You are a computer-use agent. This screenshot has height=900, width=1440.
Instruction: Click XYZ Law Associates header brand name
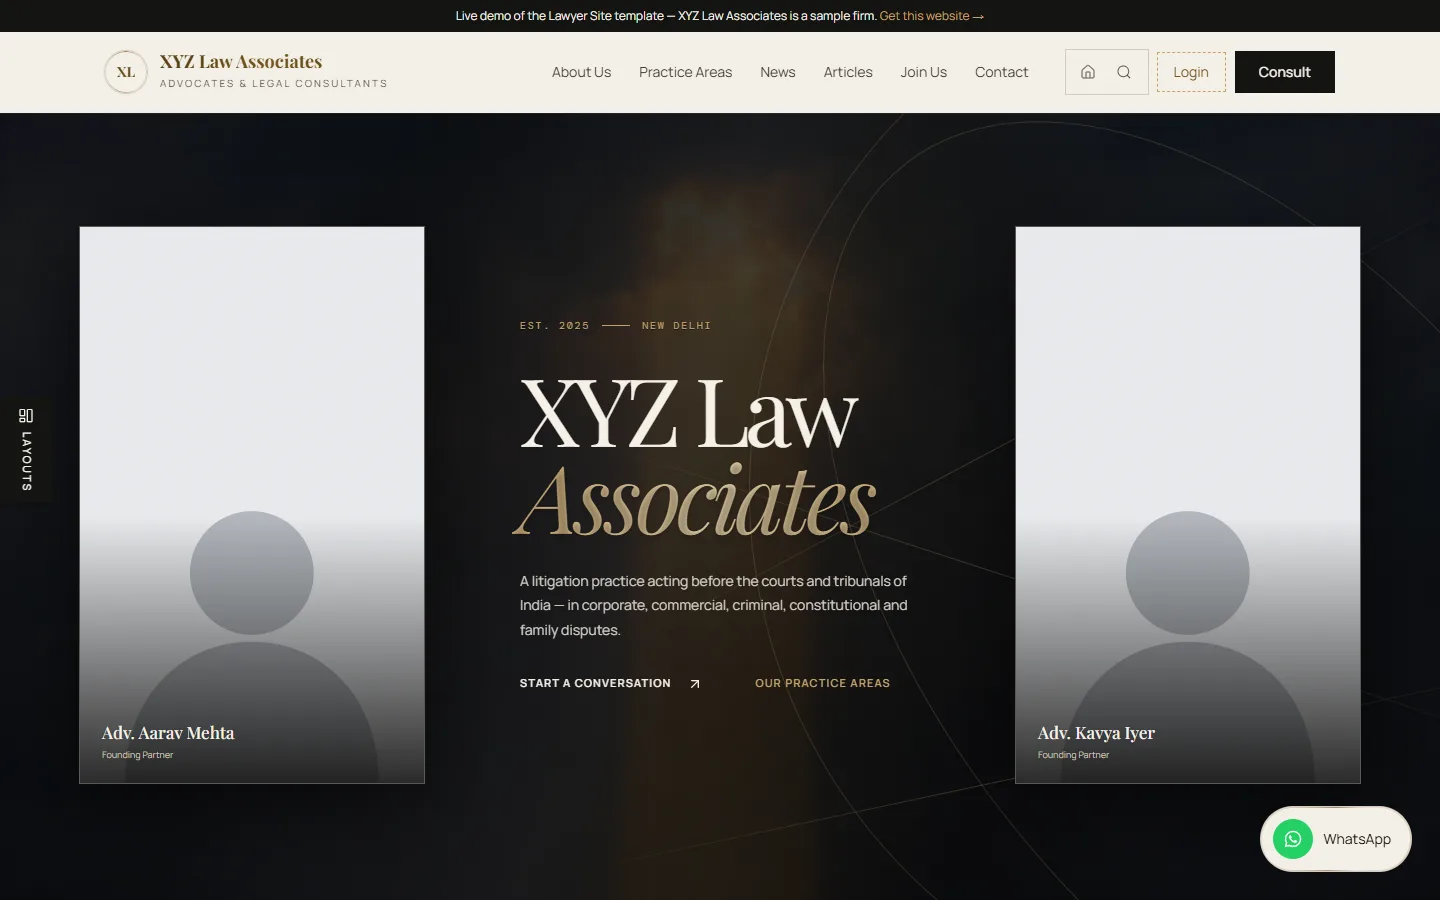coord(241,62)
